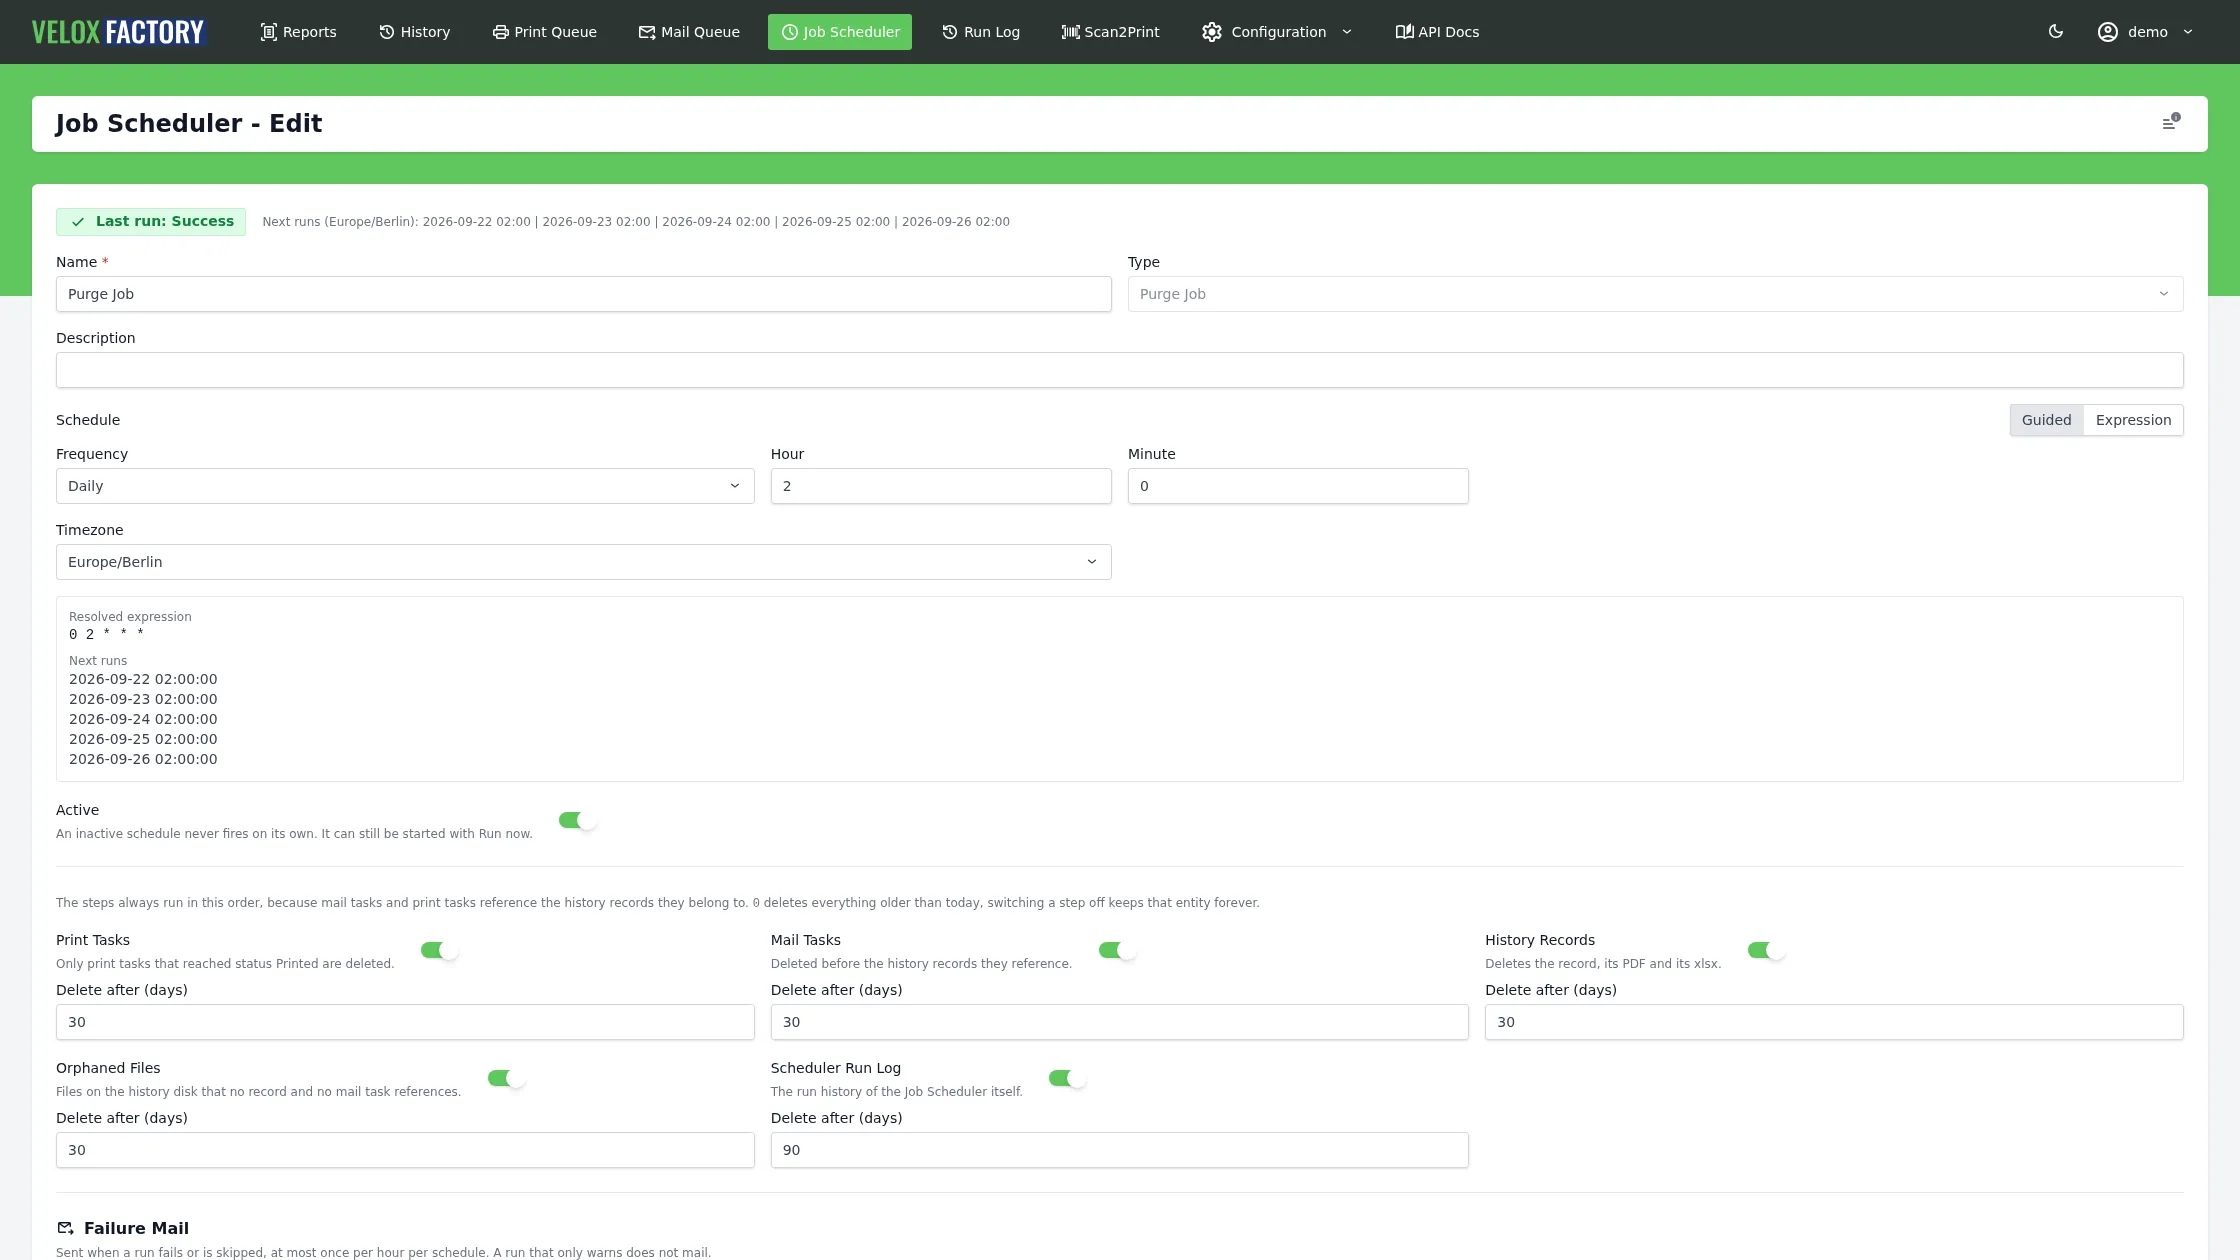This screenshot has width=2240, height=1260.
Task: Open the page info list icon
Action: pyautogui.click(x=2170, y=123)
